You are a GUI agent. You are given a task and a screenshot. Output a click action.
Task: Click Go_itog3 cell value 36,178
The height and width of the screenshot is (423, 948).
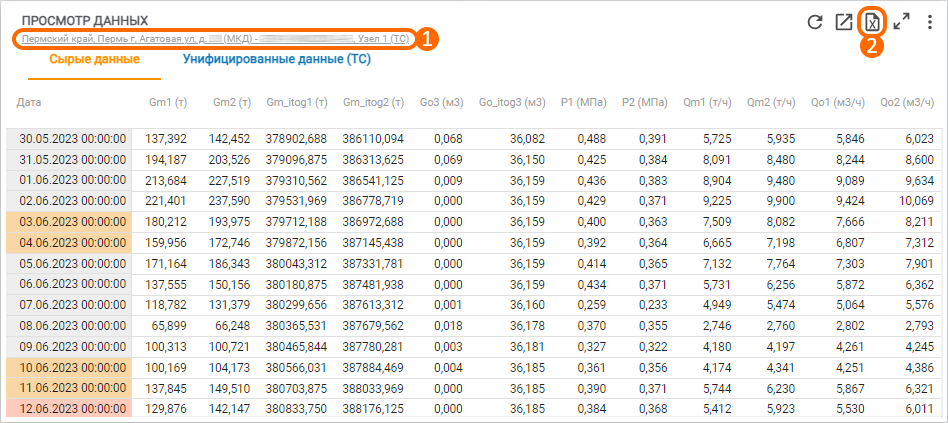[527, 326]
